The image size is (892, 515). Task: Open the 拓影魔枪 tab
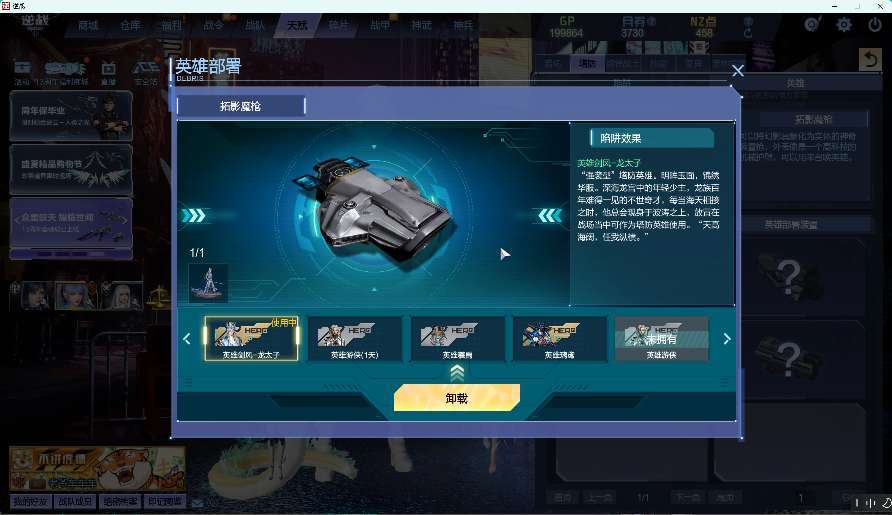click(x=241, y=106)
